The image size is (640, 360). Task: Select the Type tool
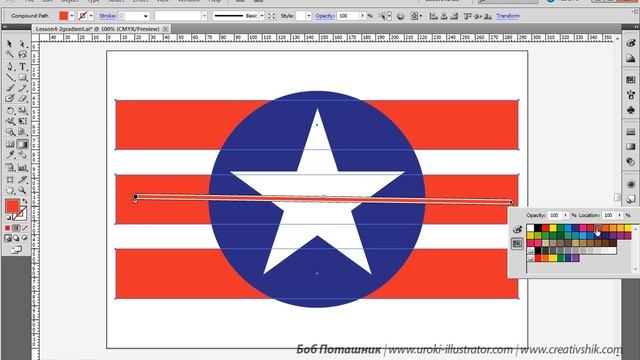(22, 66)
